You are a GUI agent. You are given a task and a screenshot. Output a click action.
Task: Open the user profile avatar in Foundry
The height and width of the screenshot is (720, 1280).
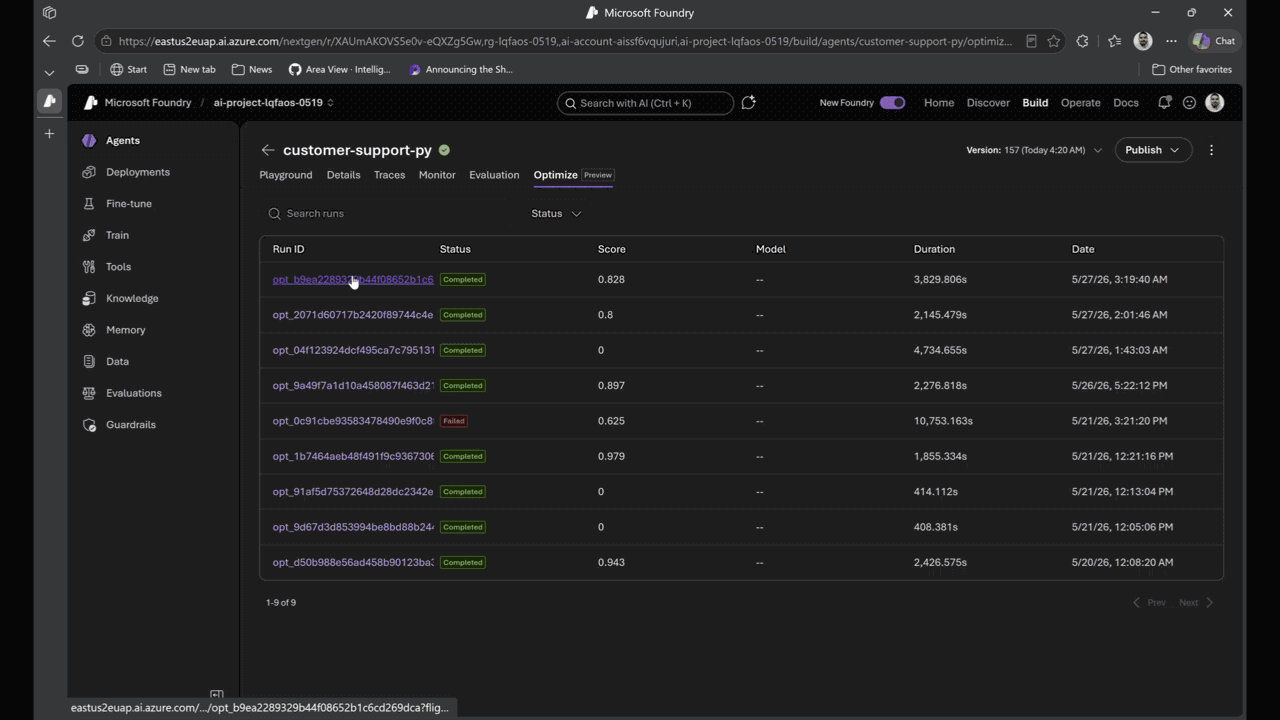(x=1214, y=103)
